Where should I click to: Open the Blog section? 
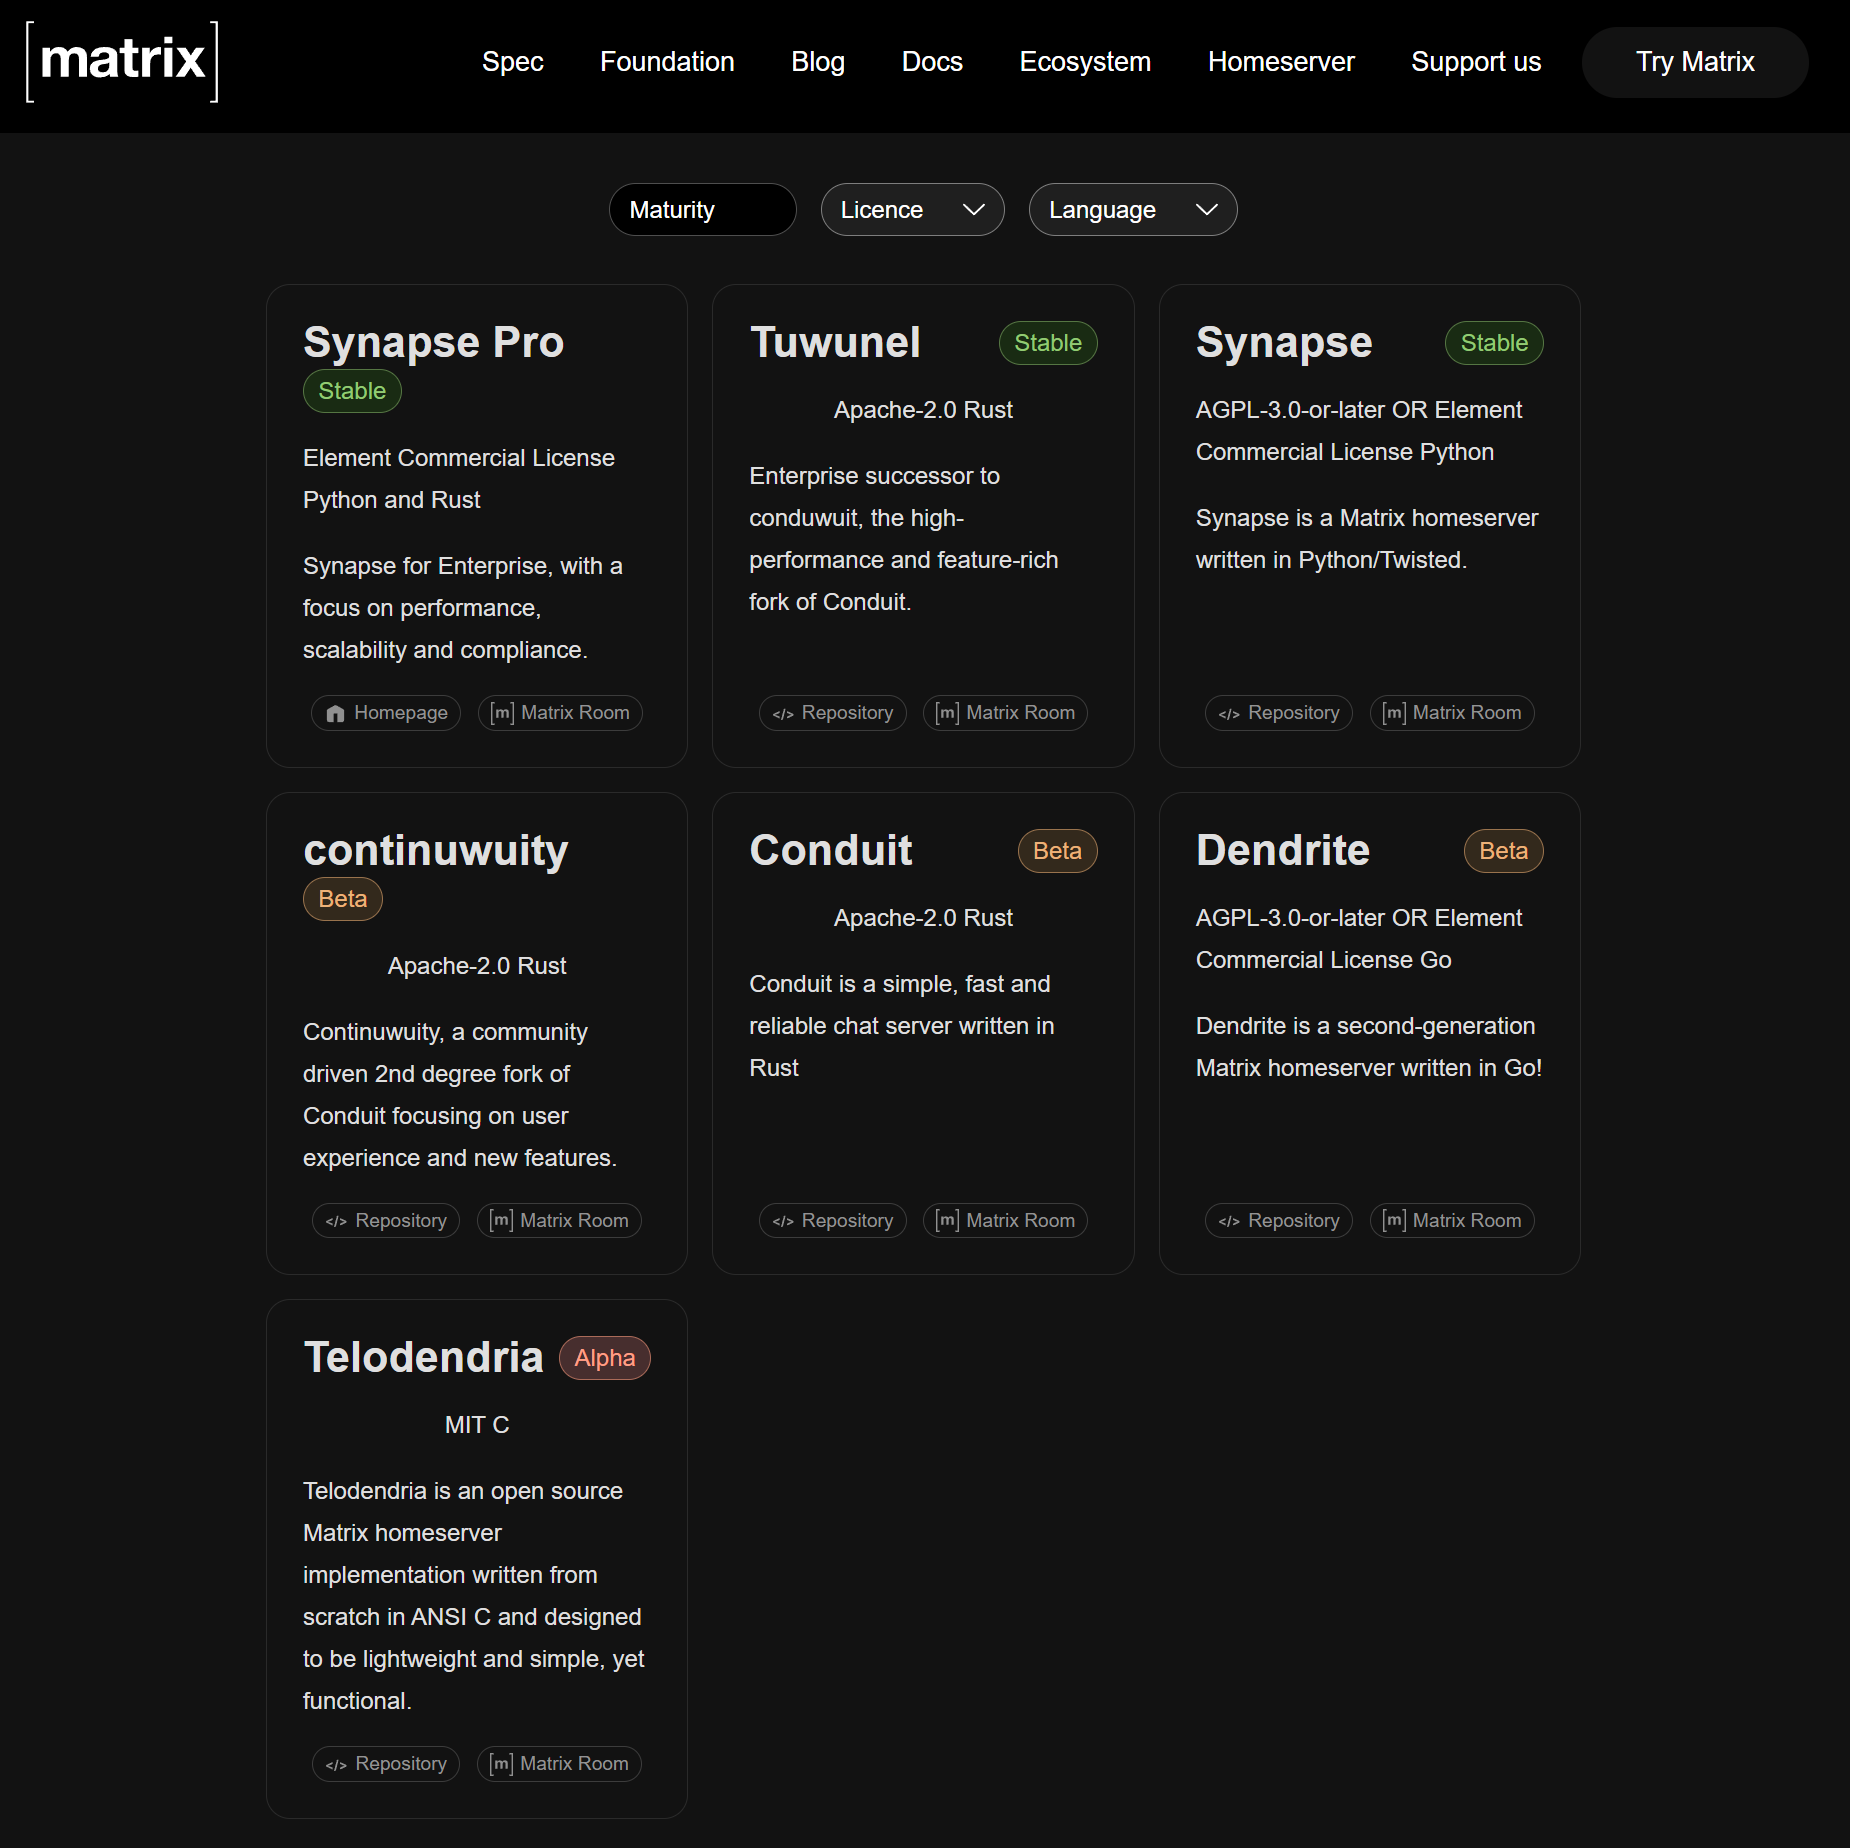pyautogui.click(x=818, y=62)
